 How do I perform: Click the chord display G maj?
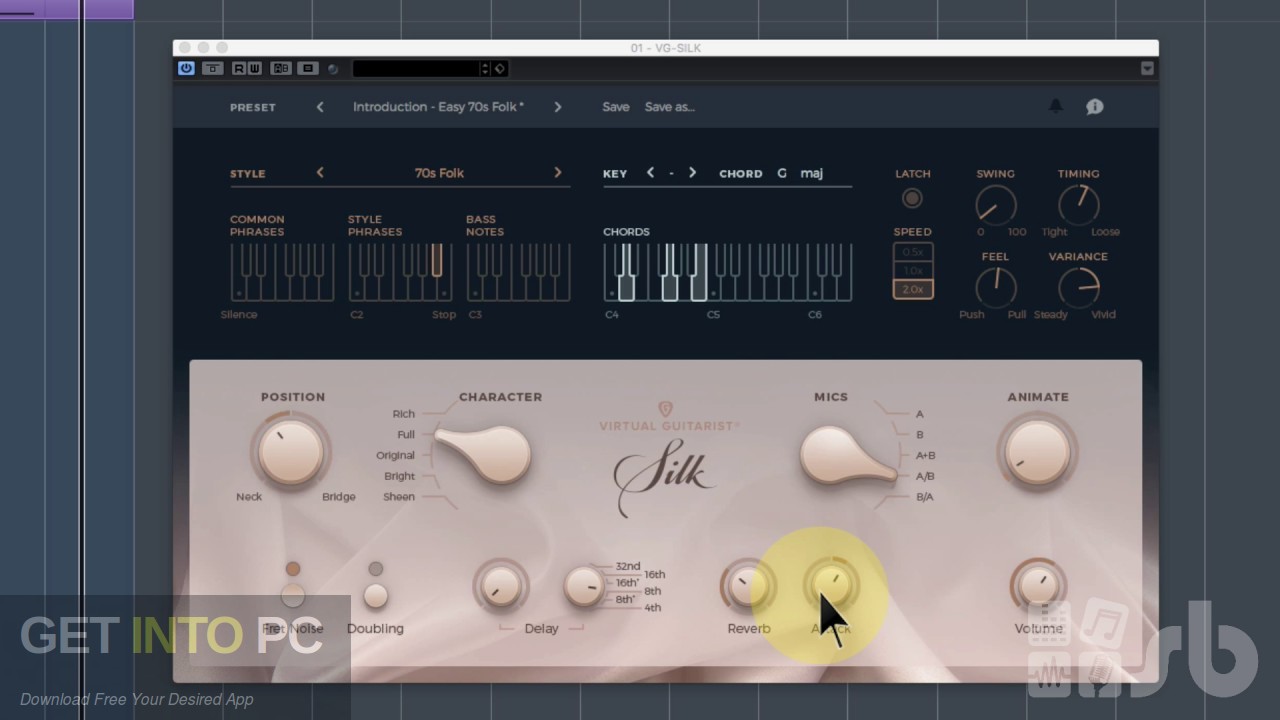[800, 173]
